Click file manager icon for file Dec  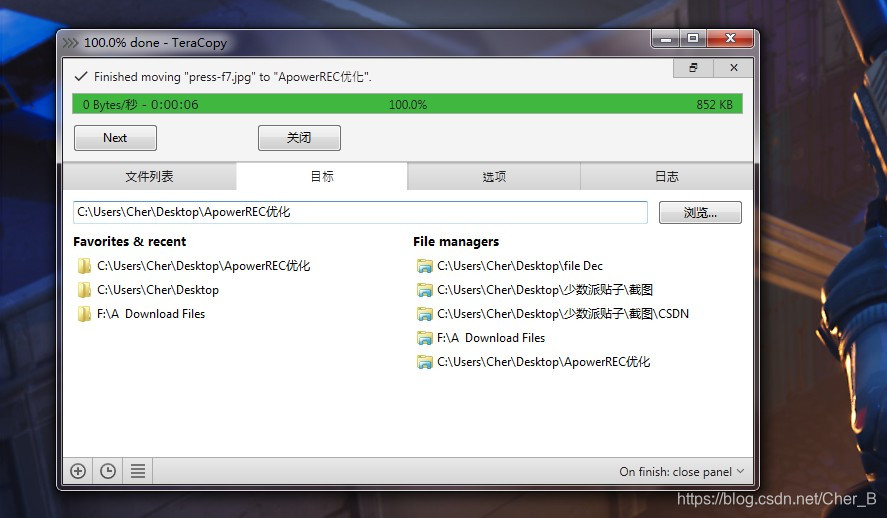[424, 266]
